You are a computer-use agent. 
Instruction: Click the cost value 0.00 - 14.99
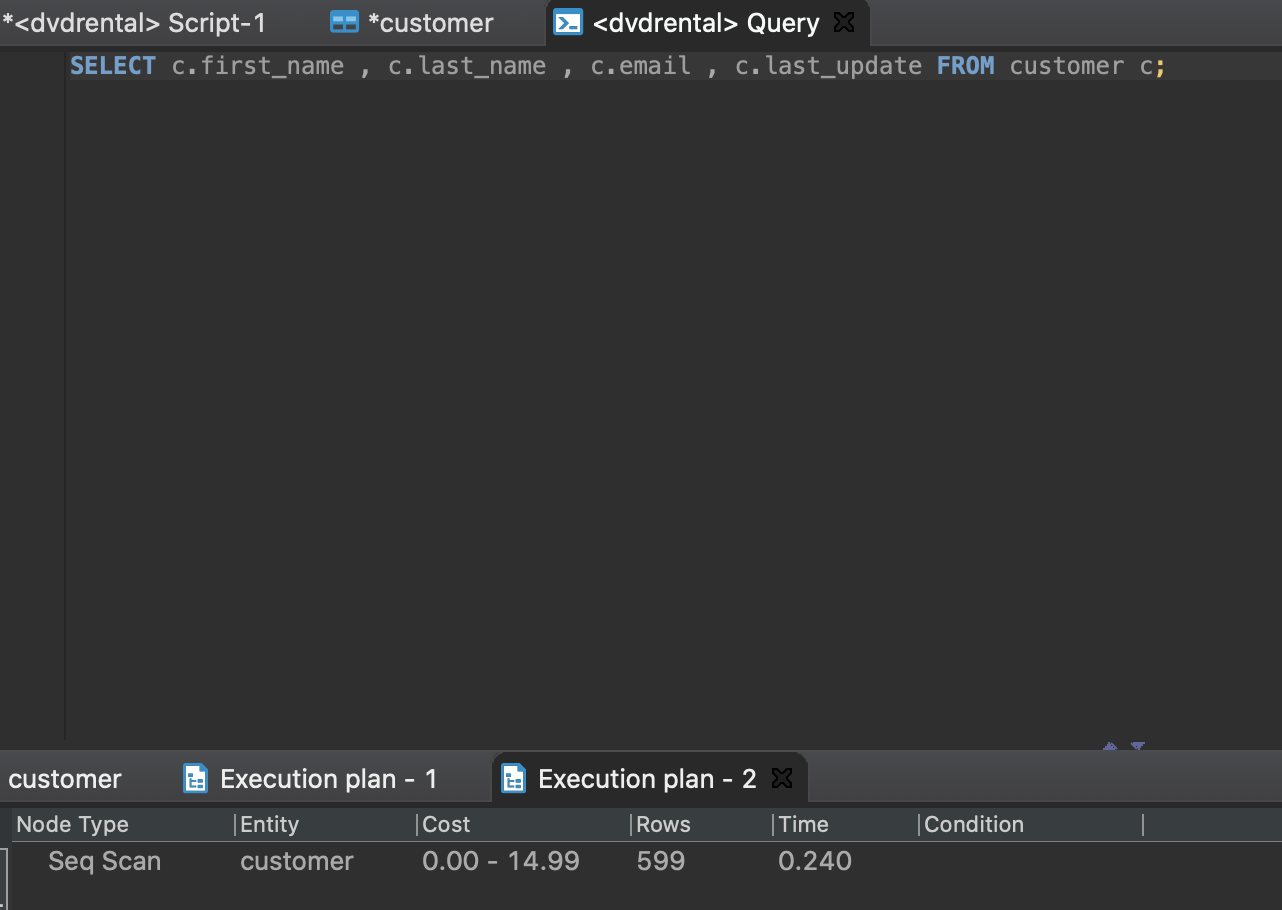(501, 861)
